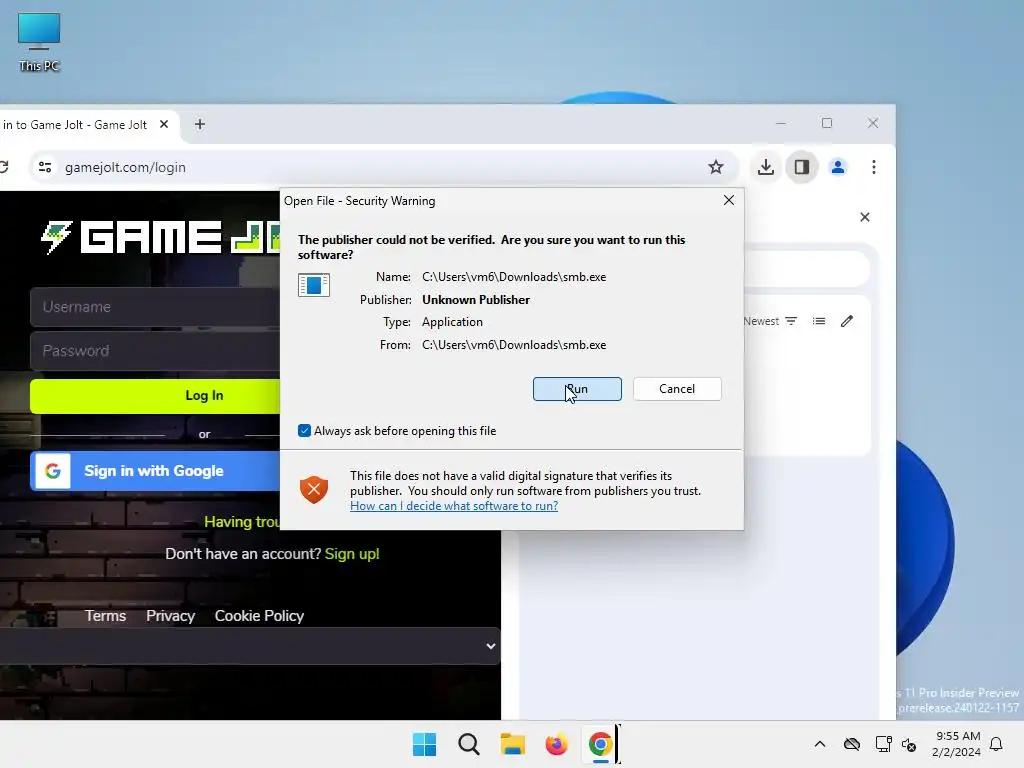Open 'How can I decide what software to run?' link
Screen dimensions: 1024x768
coord(453,505)
